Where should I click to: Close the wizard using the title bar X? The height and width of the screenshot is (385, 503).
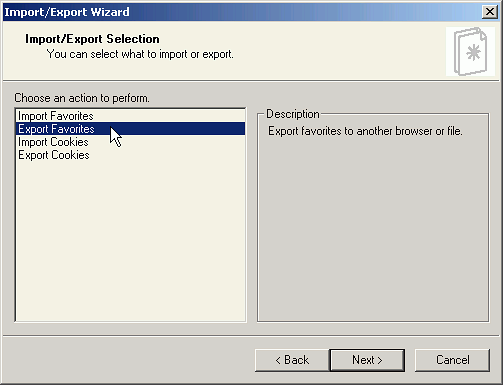(x=490, y=12)
